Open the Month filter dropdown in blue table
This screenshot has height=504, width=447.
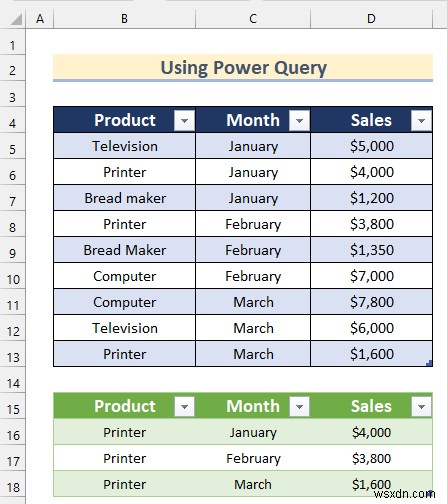(x=299, y=120)
